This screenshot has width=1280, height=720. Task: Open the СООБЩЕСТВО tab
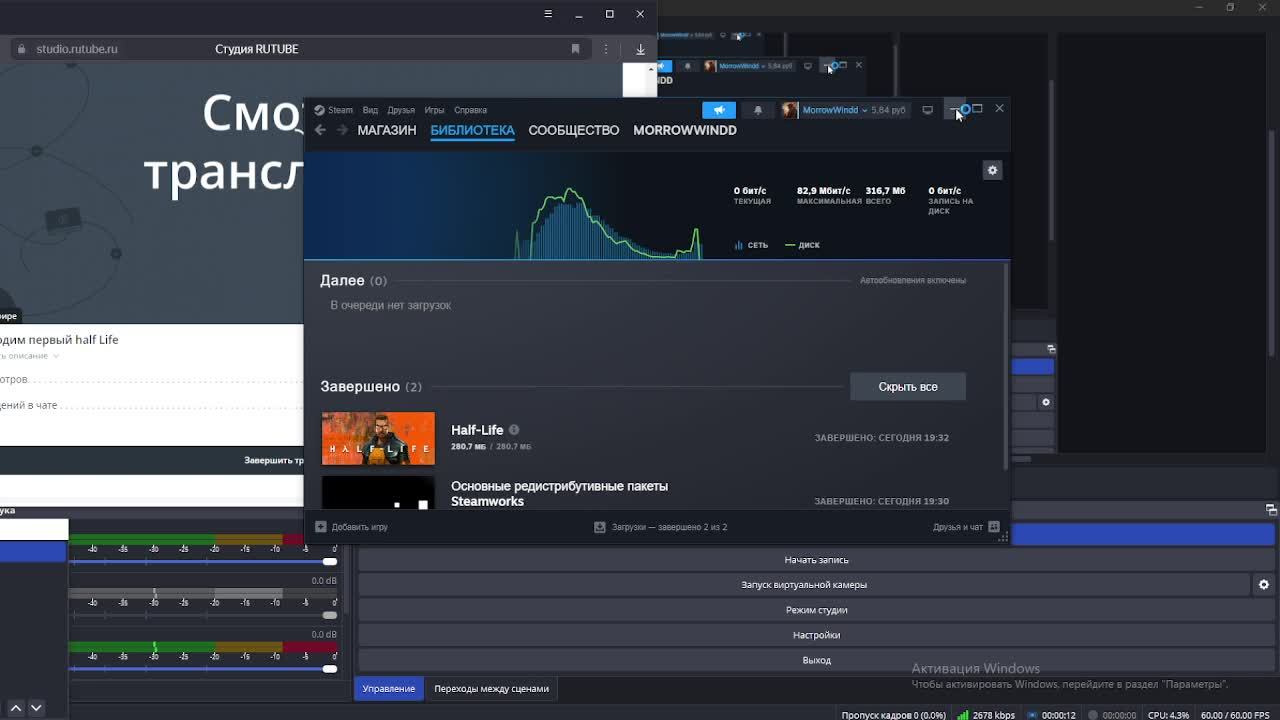click(x=574, y=130)
